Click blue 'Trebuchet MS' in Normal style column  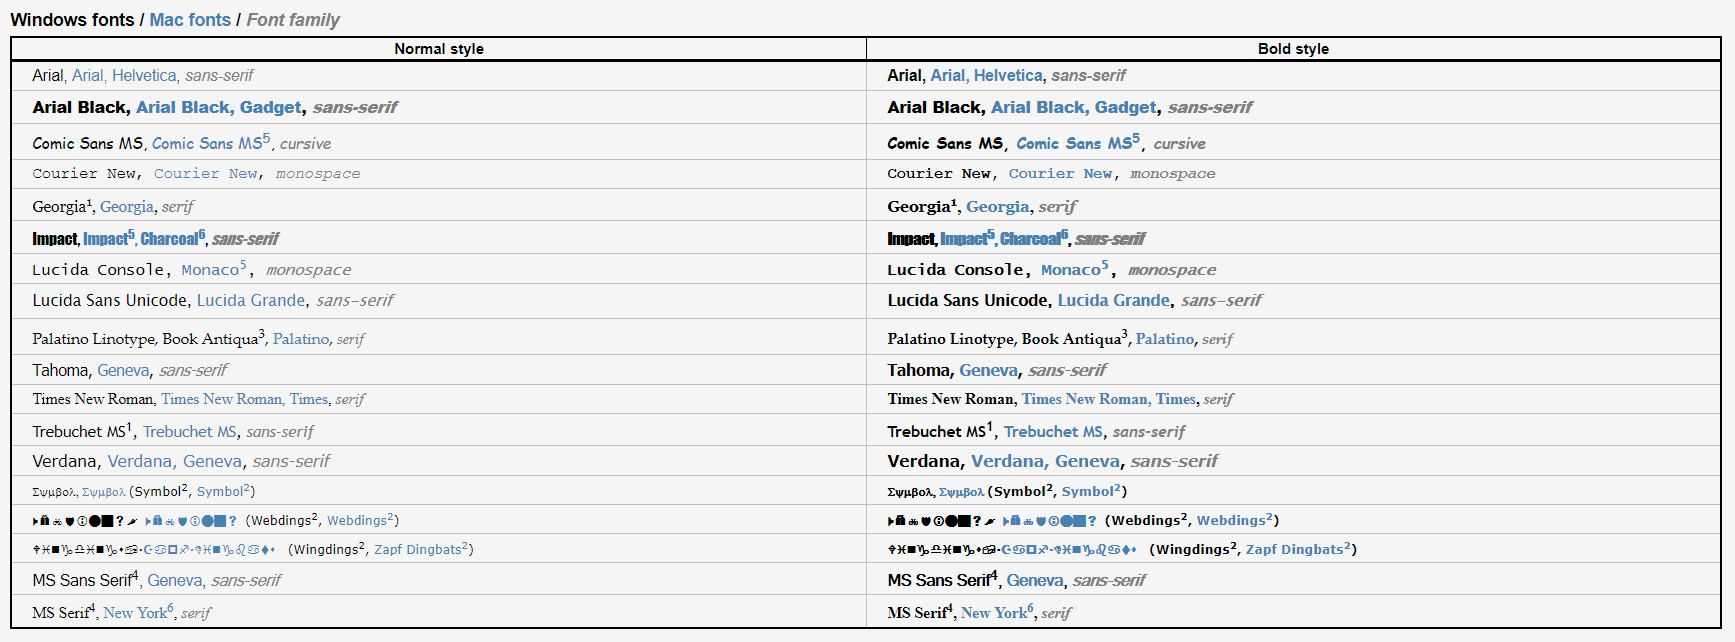pos(190,432)
